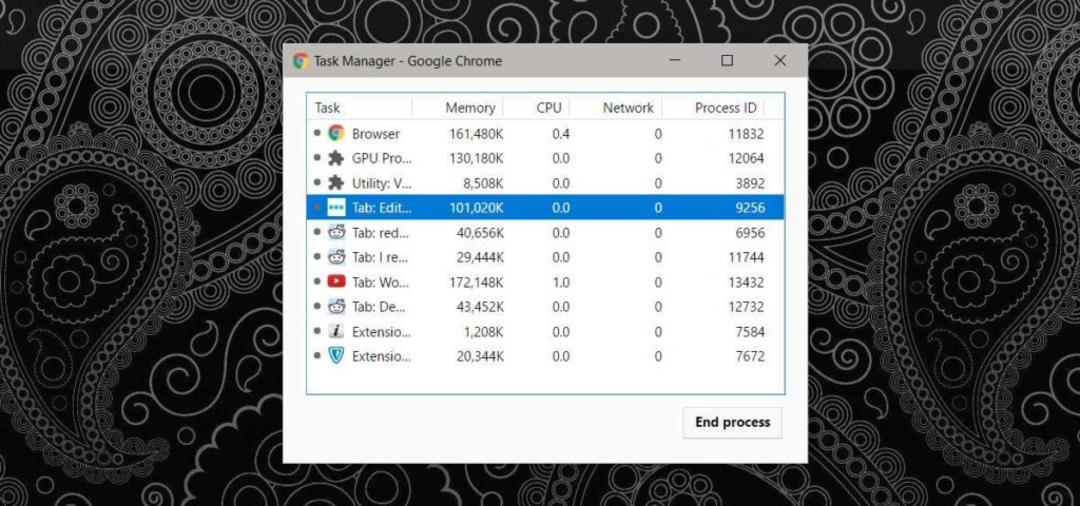Click the puzzle icon for Utility row
1080x506 pixels.
click(x=336, y=182)
